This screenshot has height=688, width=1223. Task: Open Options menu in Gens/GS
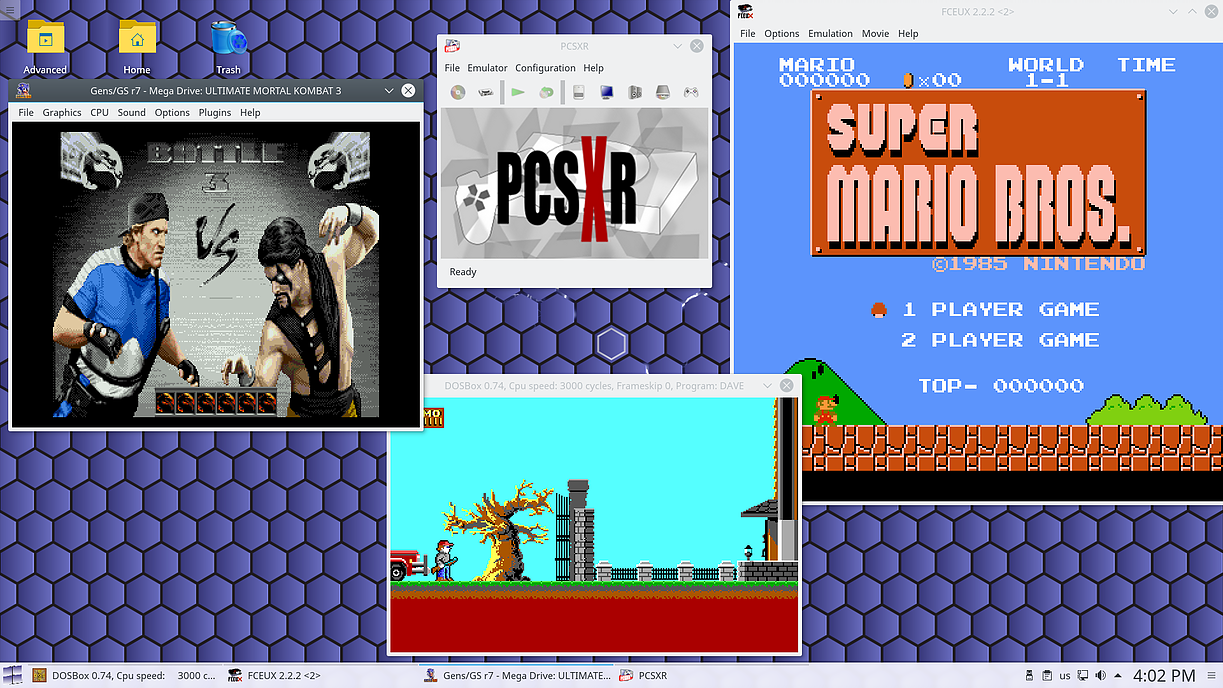(x=172, y=112)
